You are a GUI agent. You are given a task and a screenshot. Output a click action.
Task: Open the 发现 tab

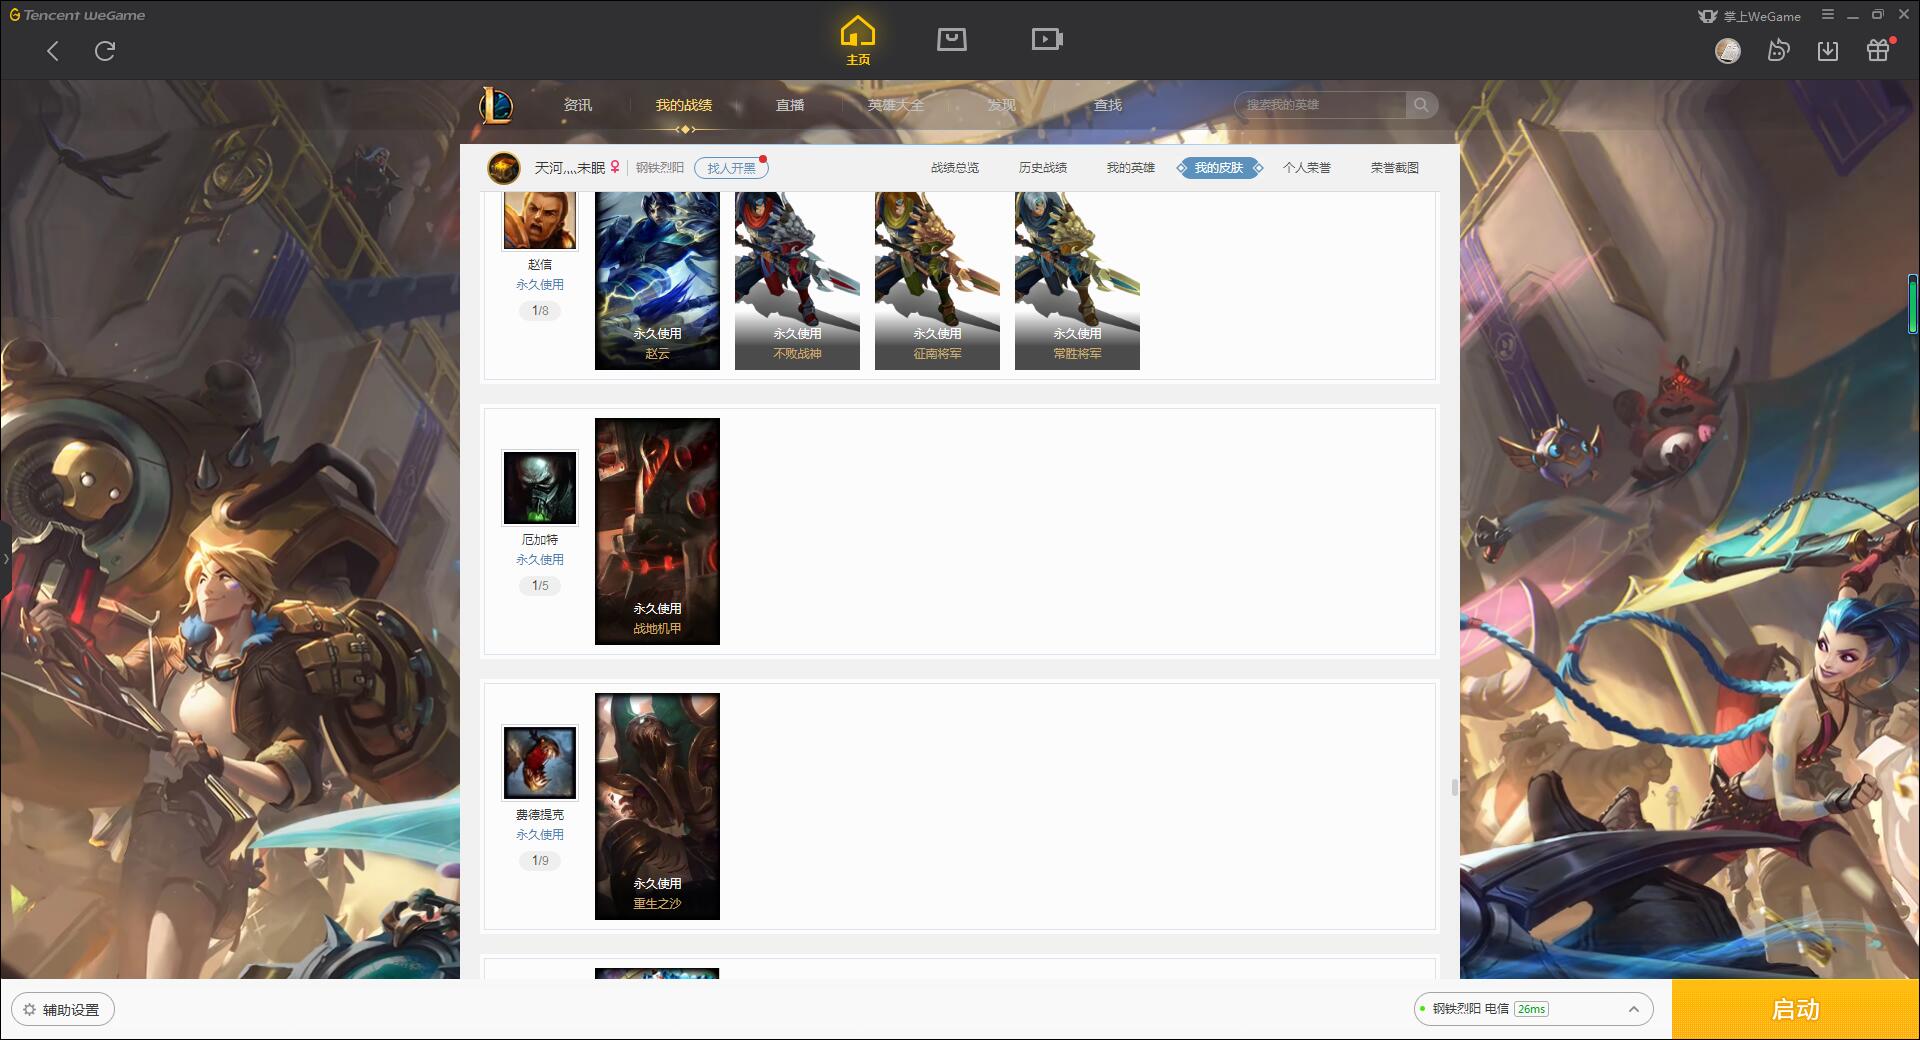pyautogui.click(x=1002, y=105)
